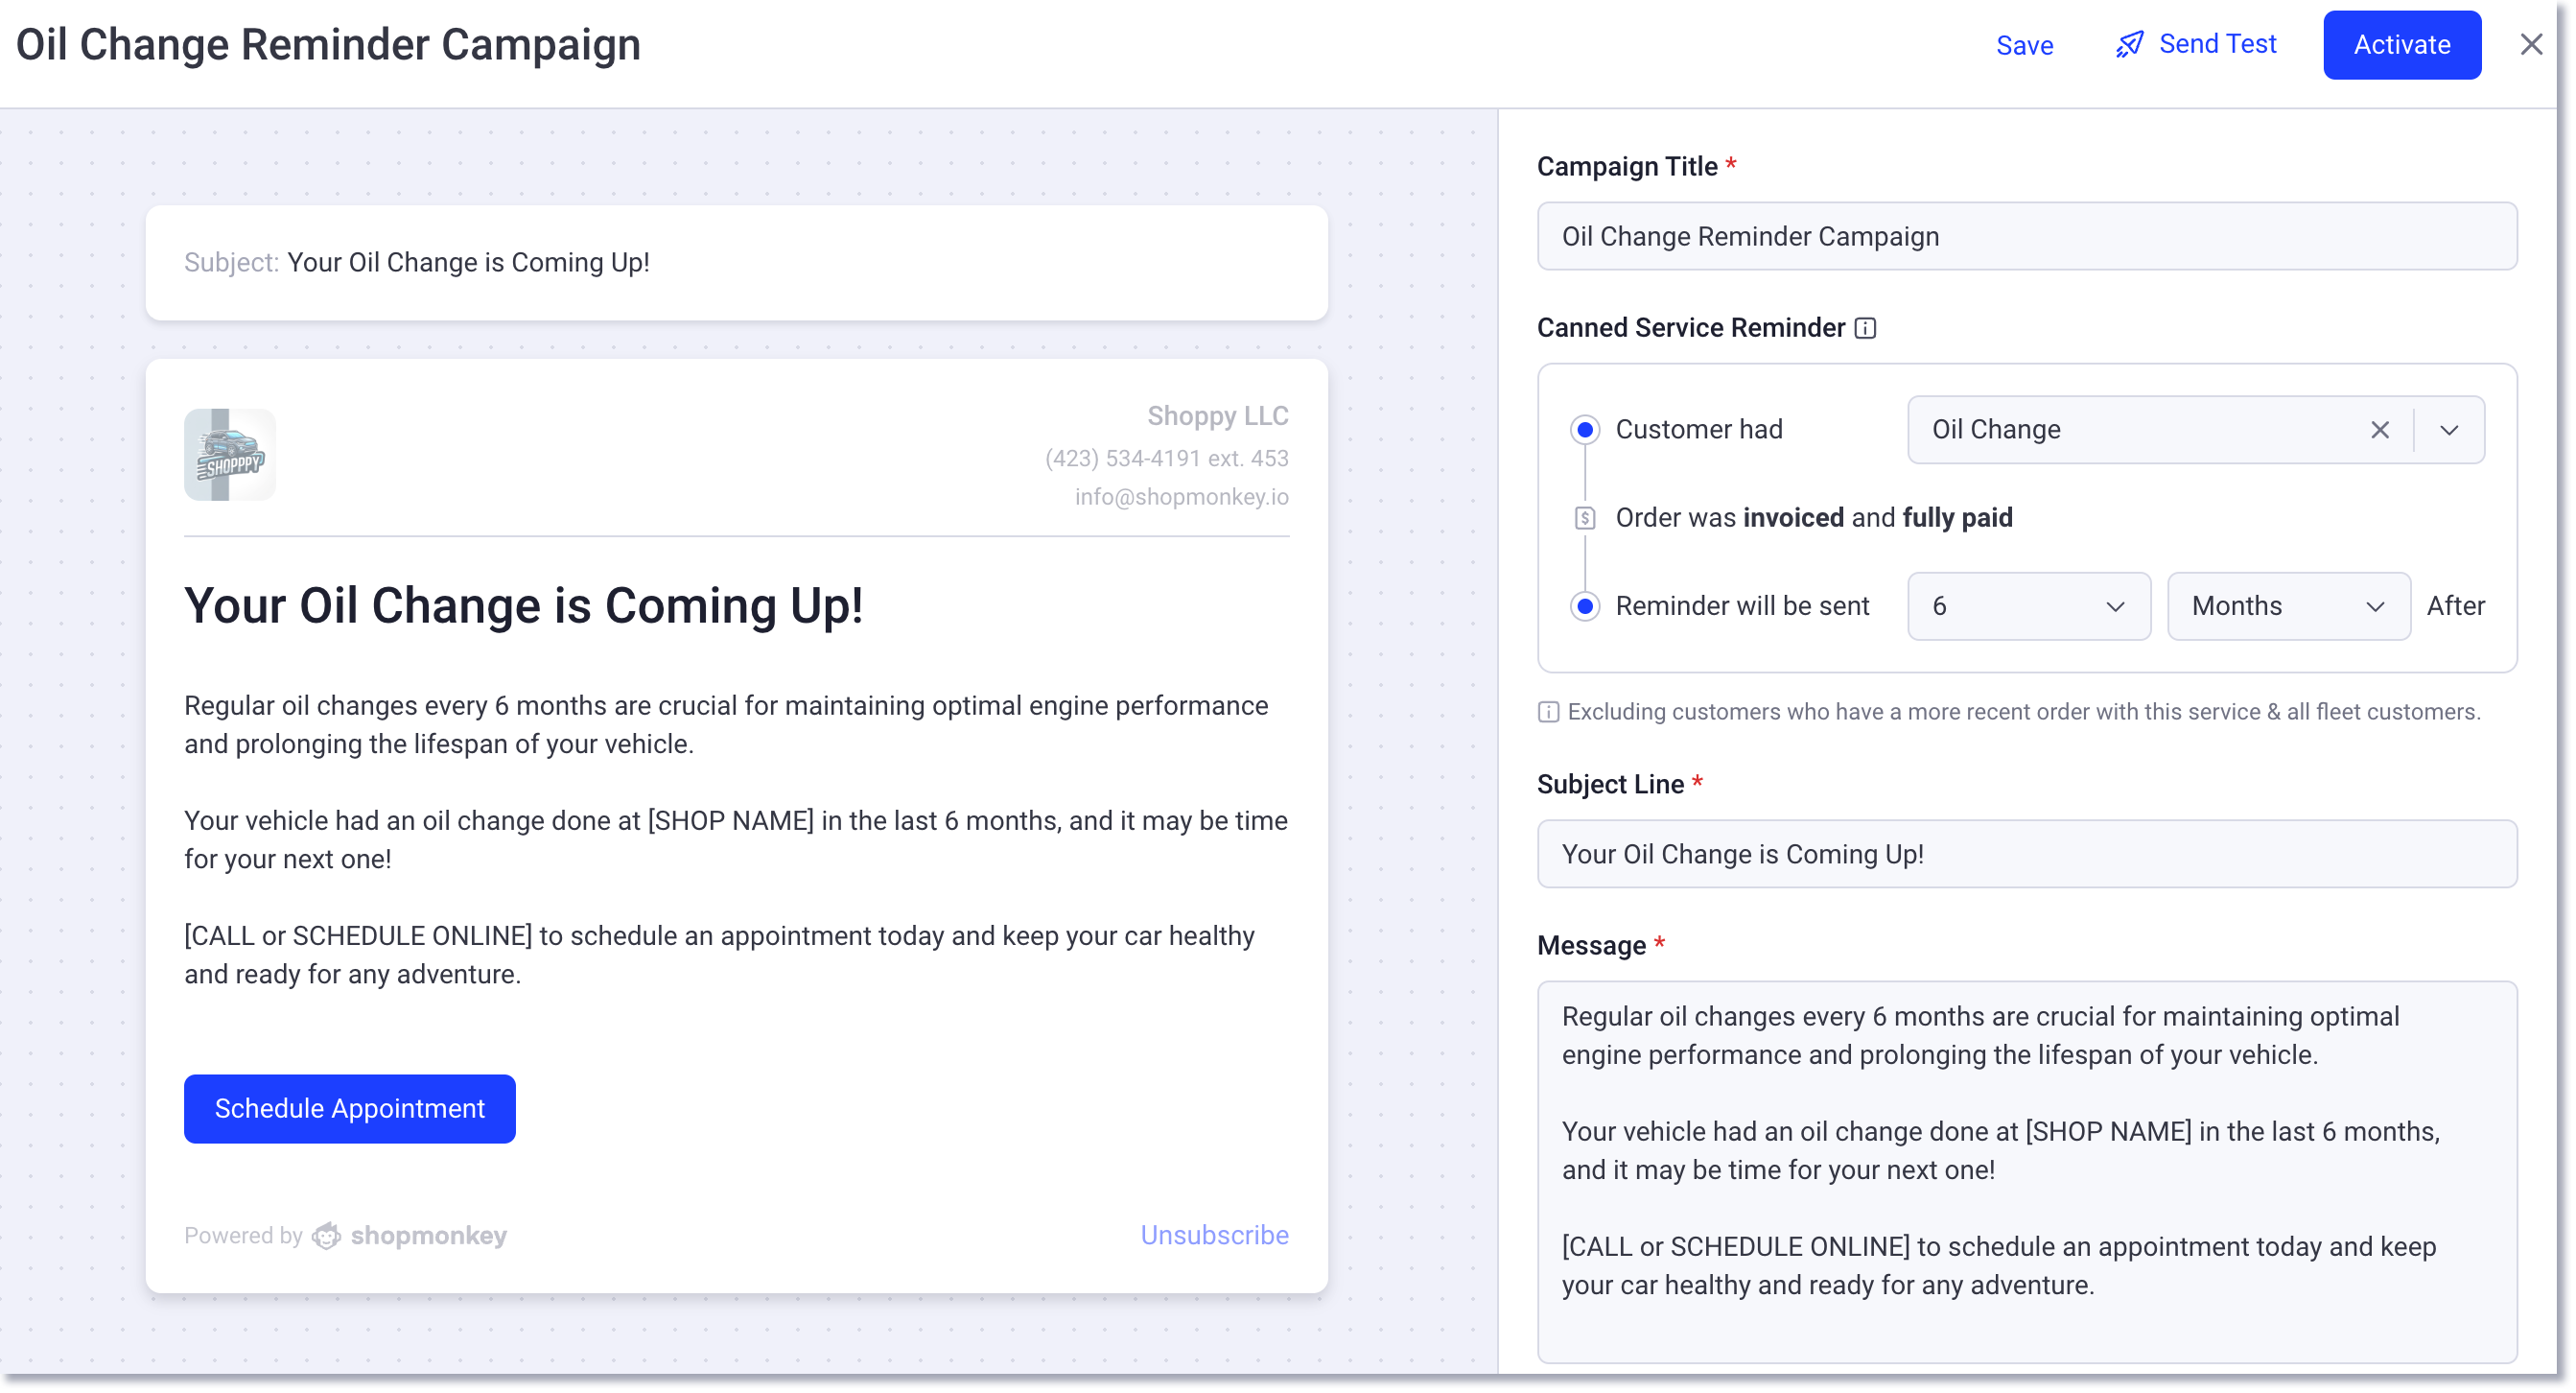
Task: Open the Months unit dropdown
Action: pos(2288,607)
